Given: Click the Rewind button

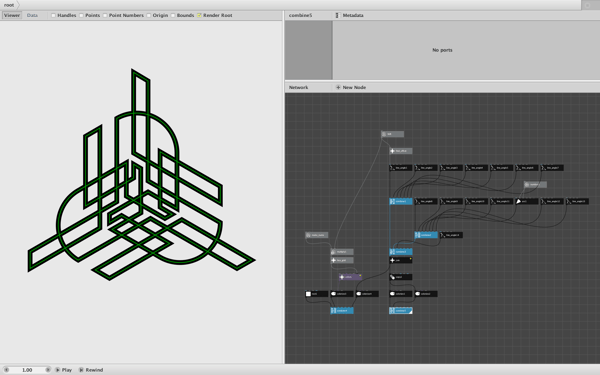Looking at the screenshot, I should tap(91, 370).
